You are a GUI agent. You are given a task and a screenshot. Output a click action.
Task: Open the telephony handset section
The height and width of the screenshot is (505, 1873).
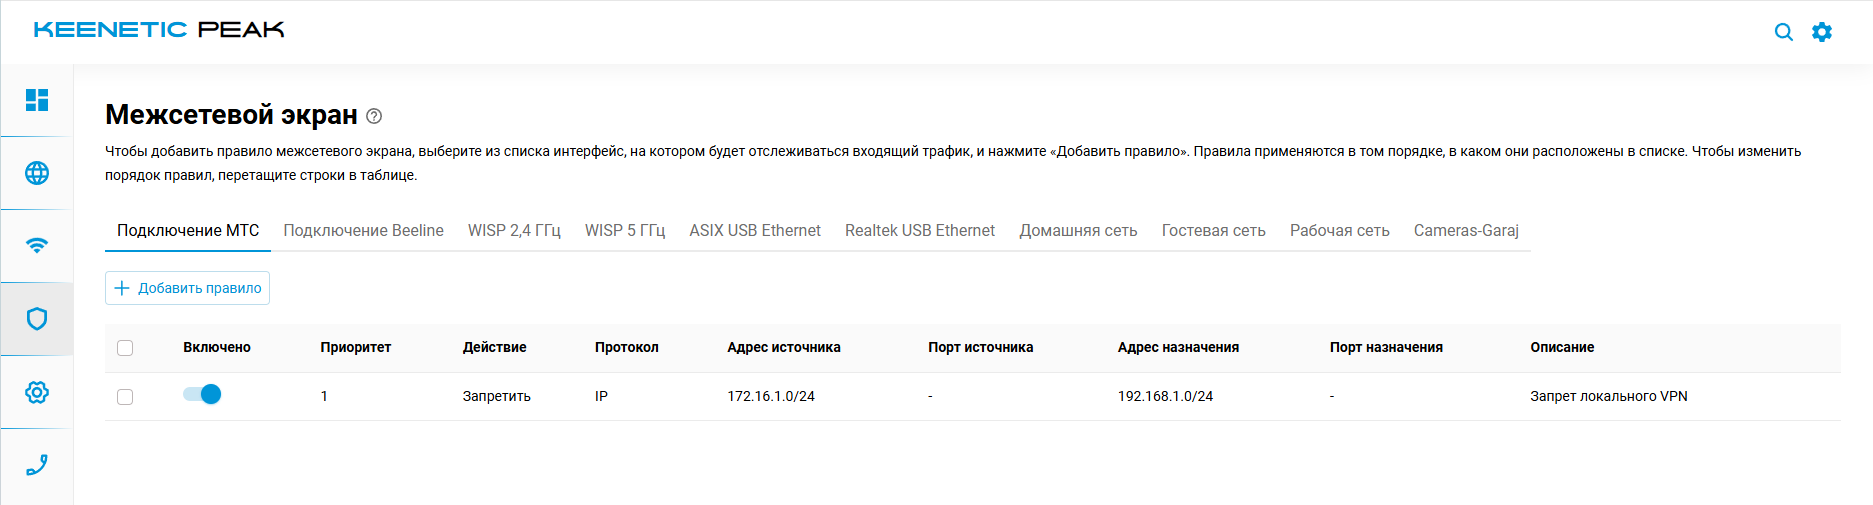tap(37, 465)
